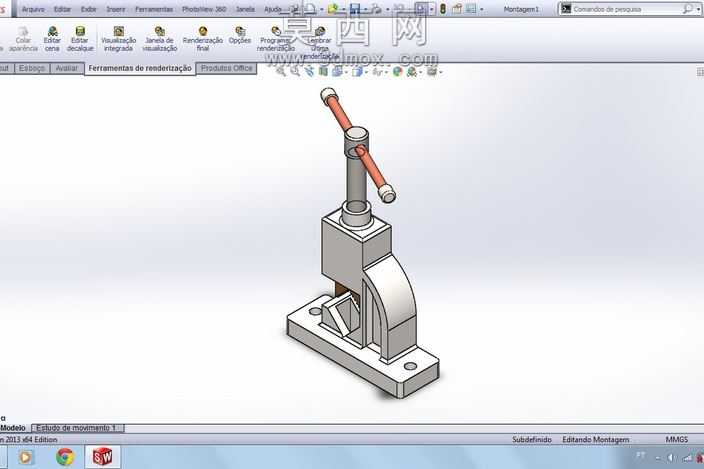This screenshot has height=469, width=704.
Task: Click View settings monitor icon
Action: [431, 71]
